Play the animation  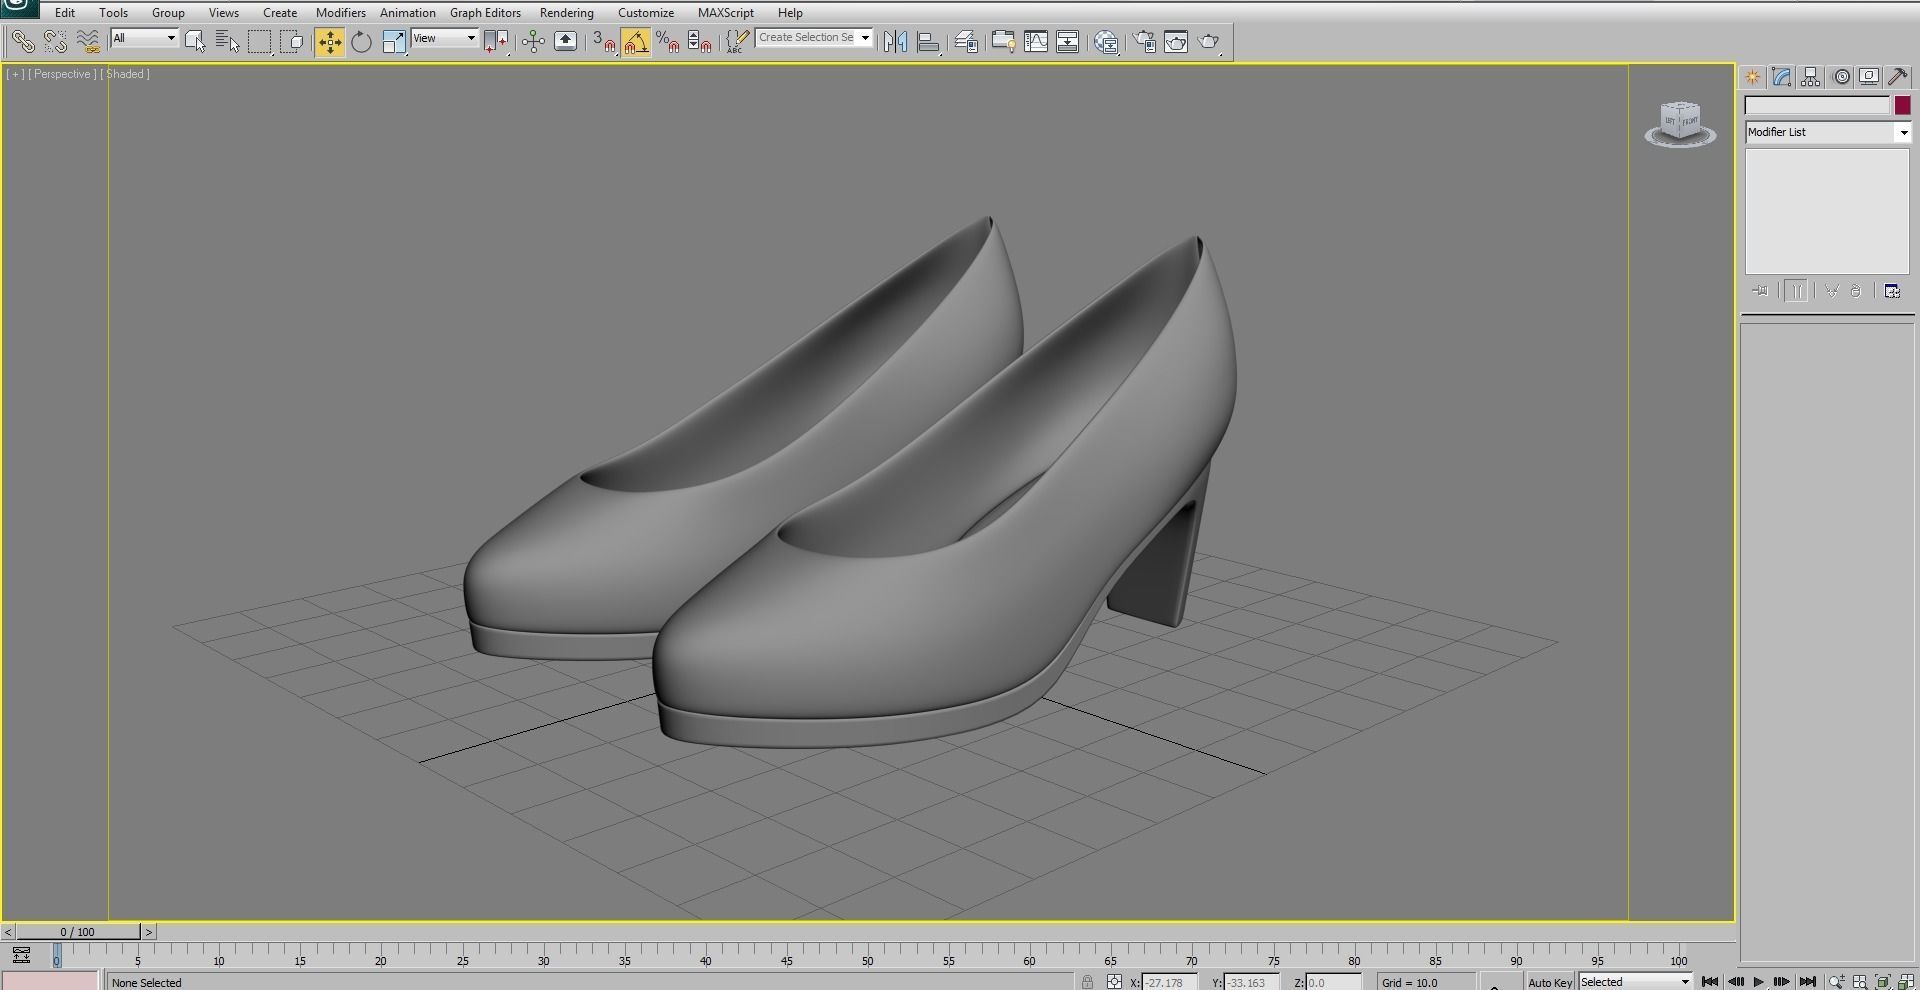pyautogui.click(x=1758, y=982)
